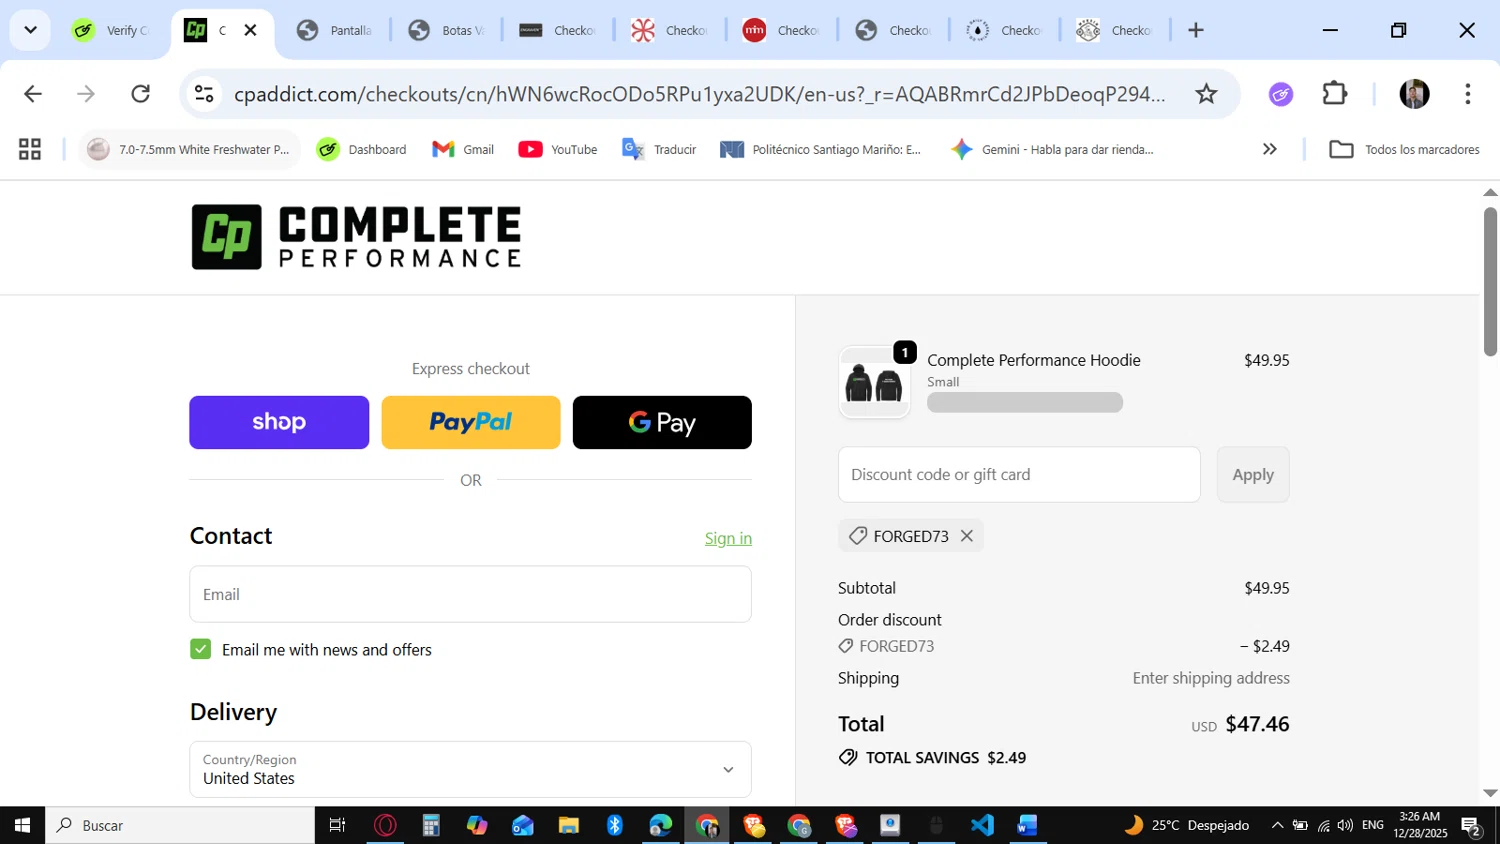The image size is (1500, 844).
Task: Go back to the previous page
Action: coord(33,94)
